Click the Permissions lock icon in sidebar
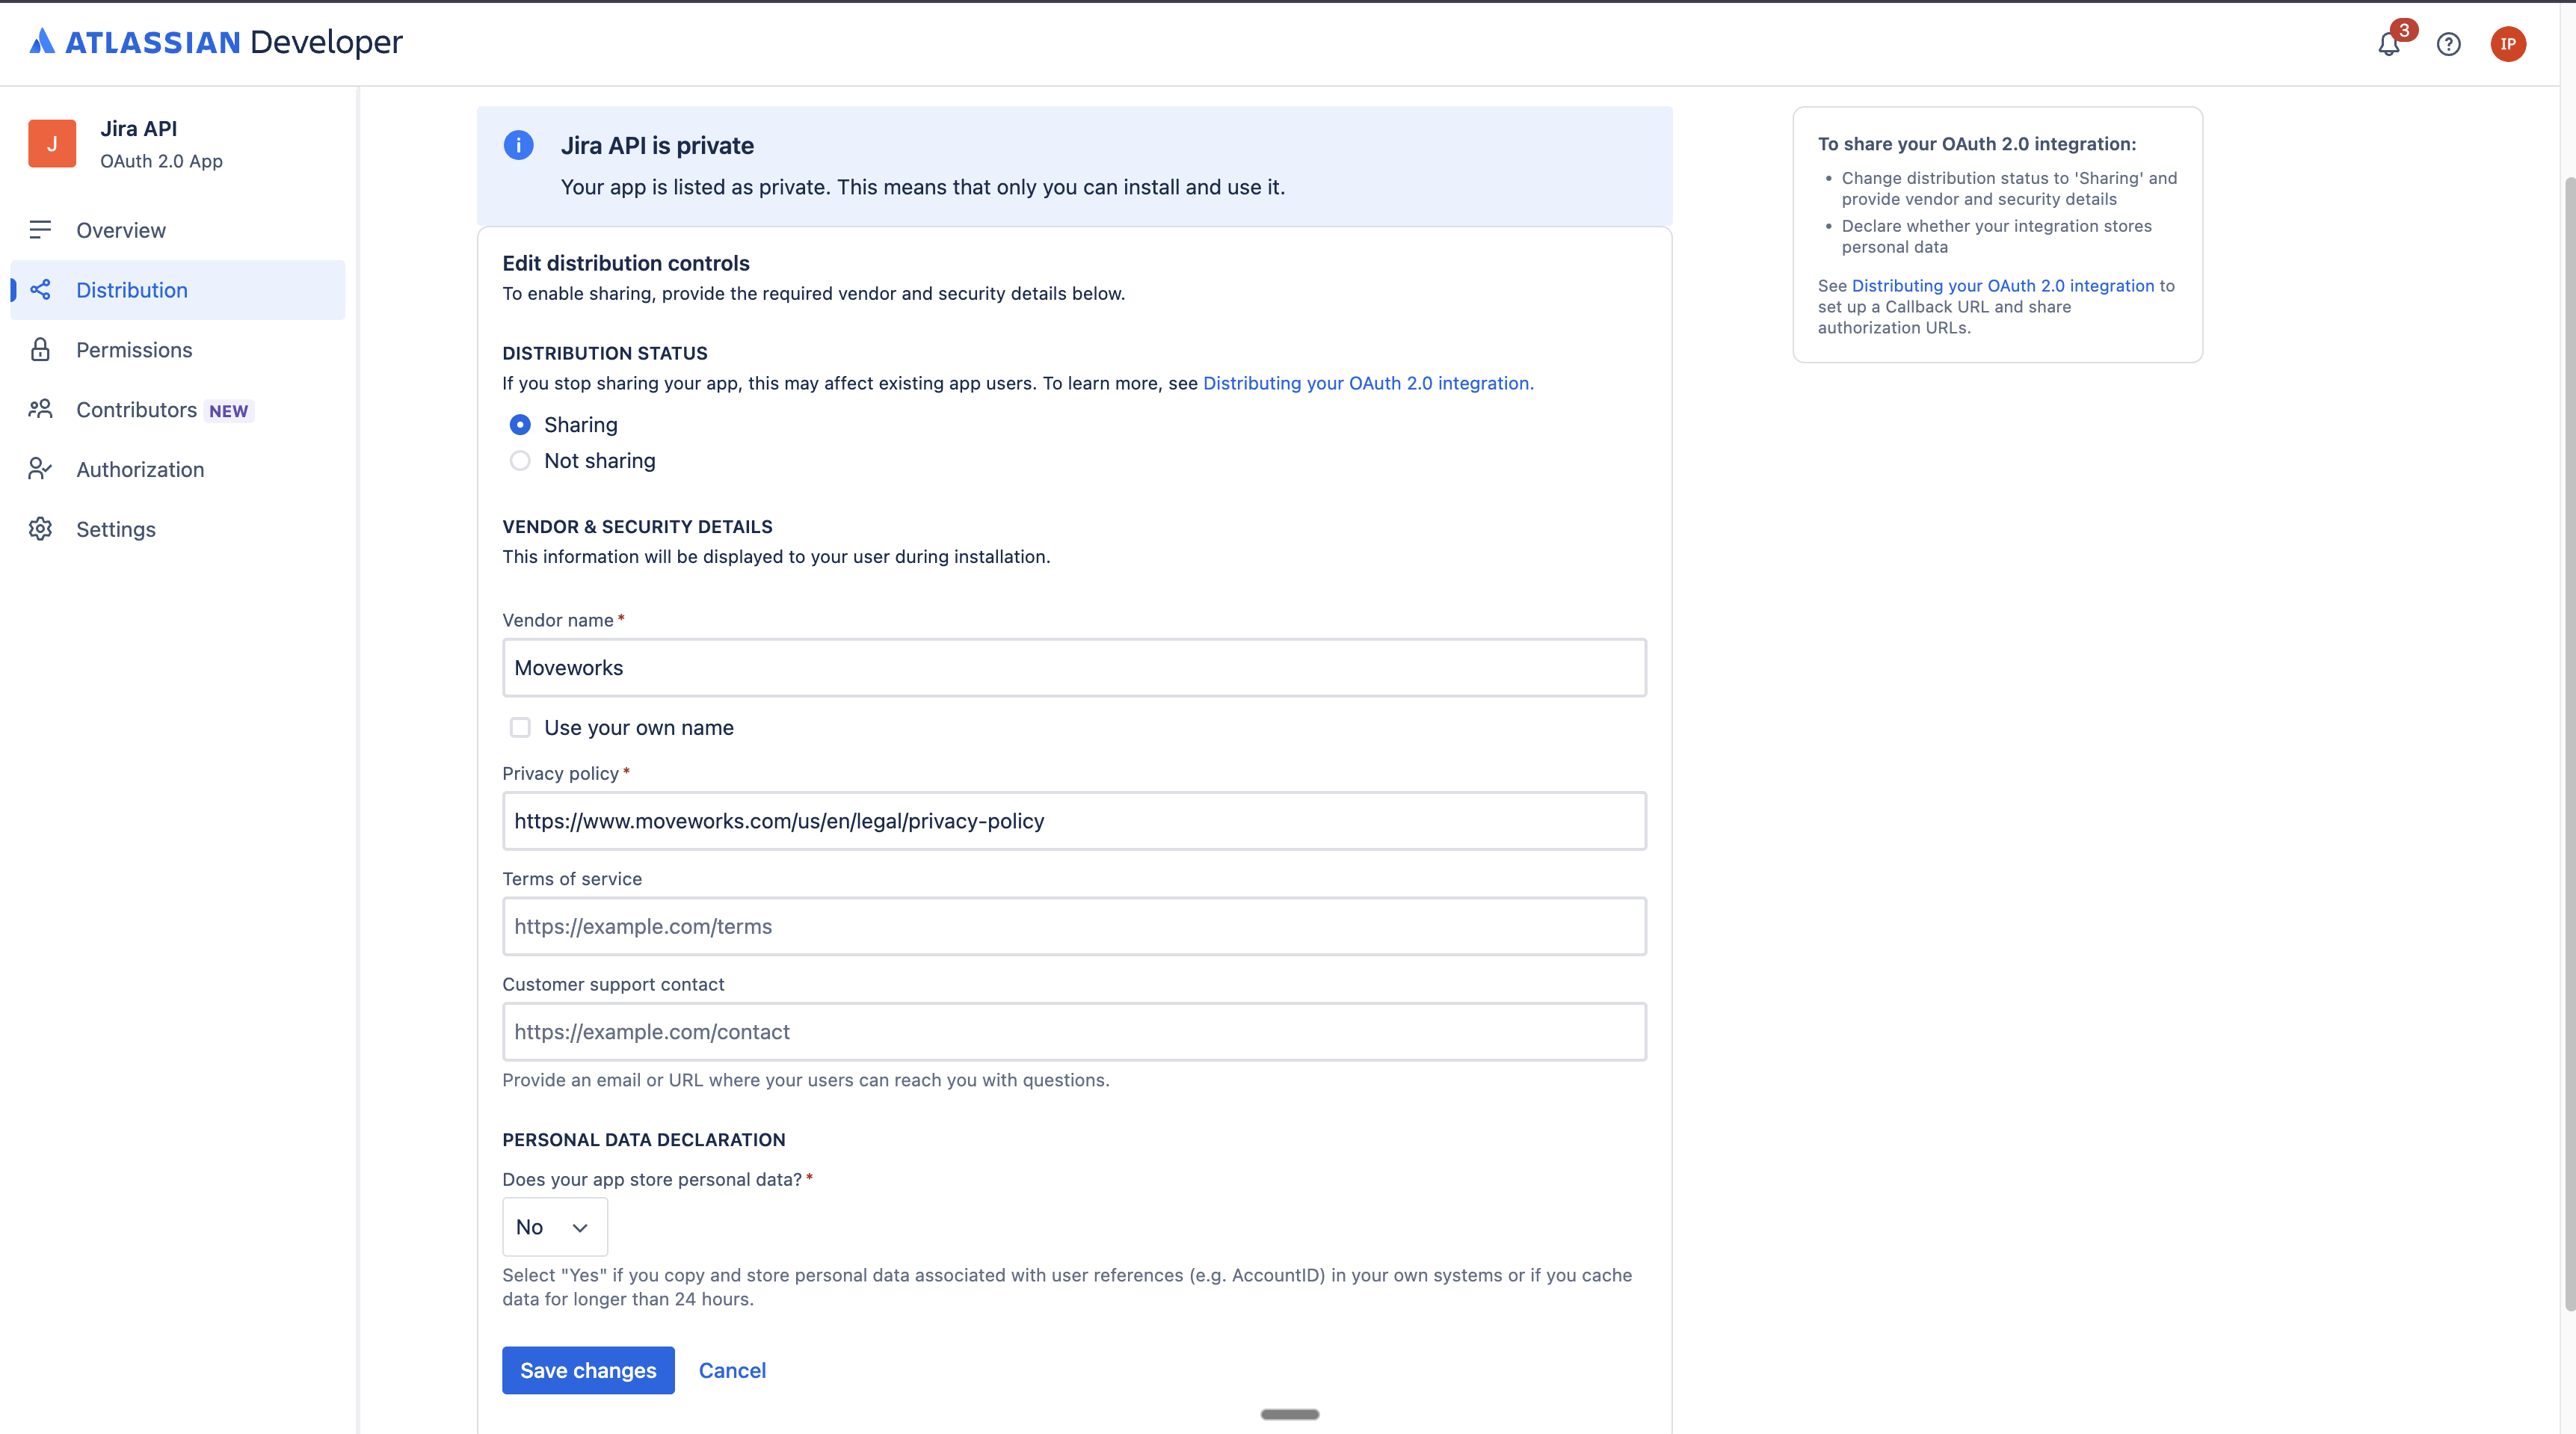This screenshot has width=2576, height=1434. click(x=40, y=350)
